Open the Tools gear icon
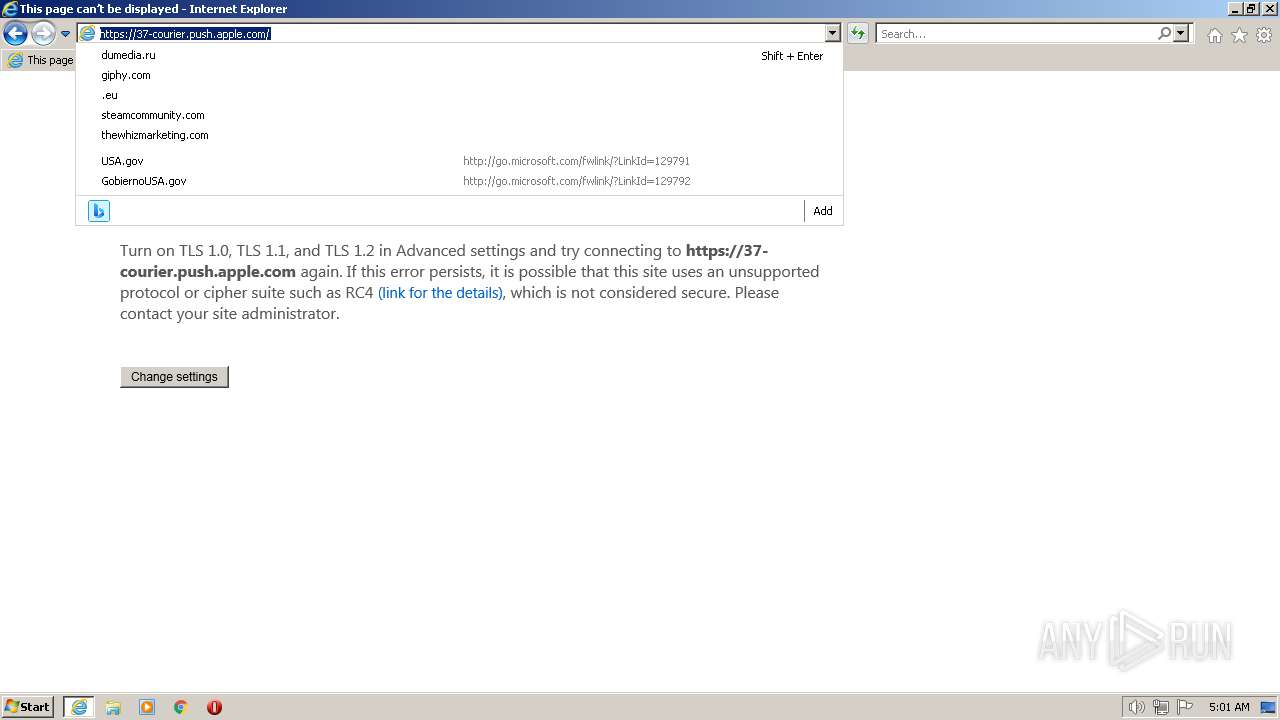The image size is (1280, 720). [x=1264, y=35]
